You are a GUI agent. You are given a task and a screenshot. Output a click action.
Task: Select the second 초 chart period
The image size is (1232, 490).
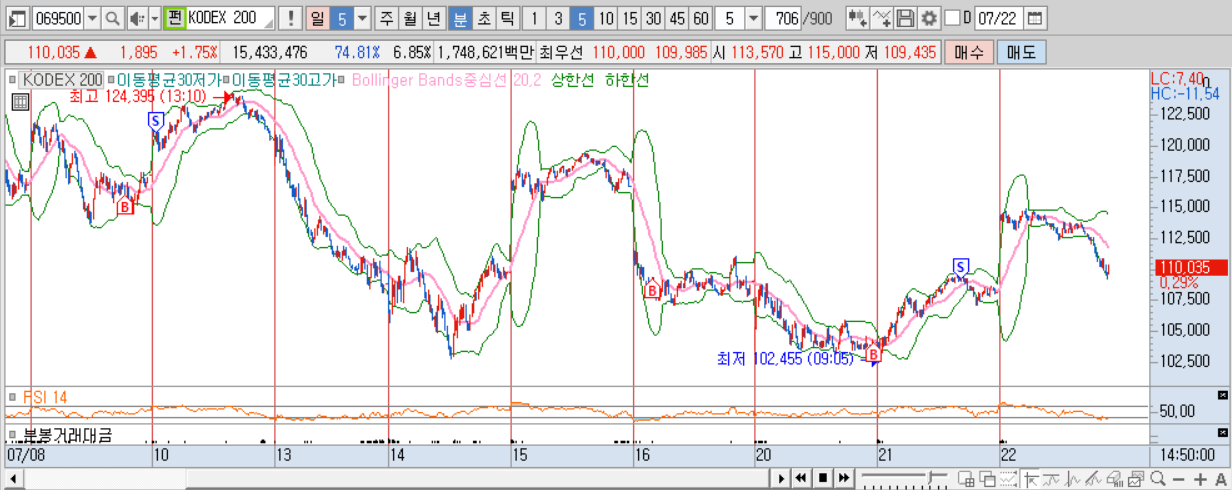click(482, 18)
